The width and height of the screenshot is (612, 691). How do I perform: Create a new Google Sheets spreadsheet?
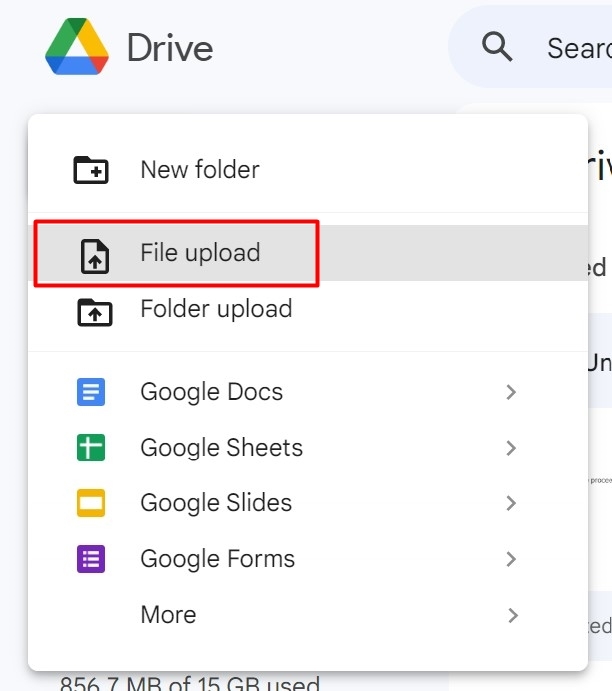click(x=308, y=447)
